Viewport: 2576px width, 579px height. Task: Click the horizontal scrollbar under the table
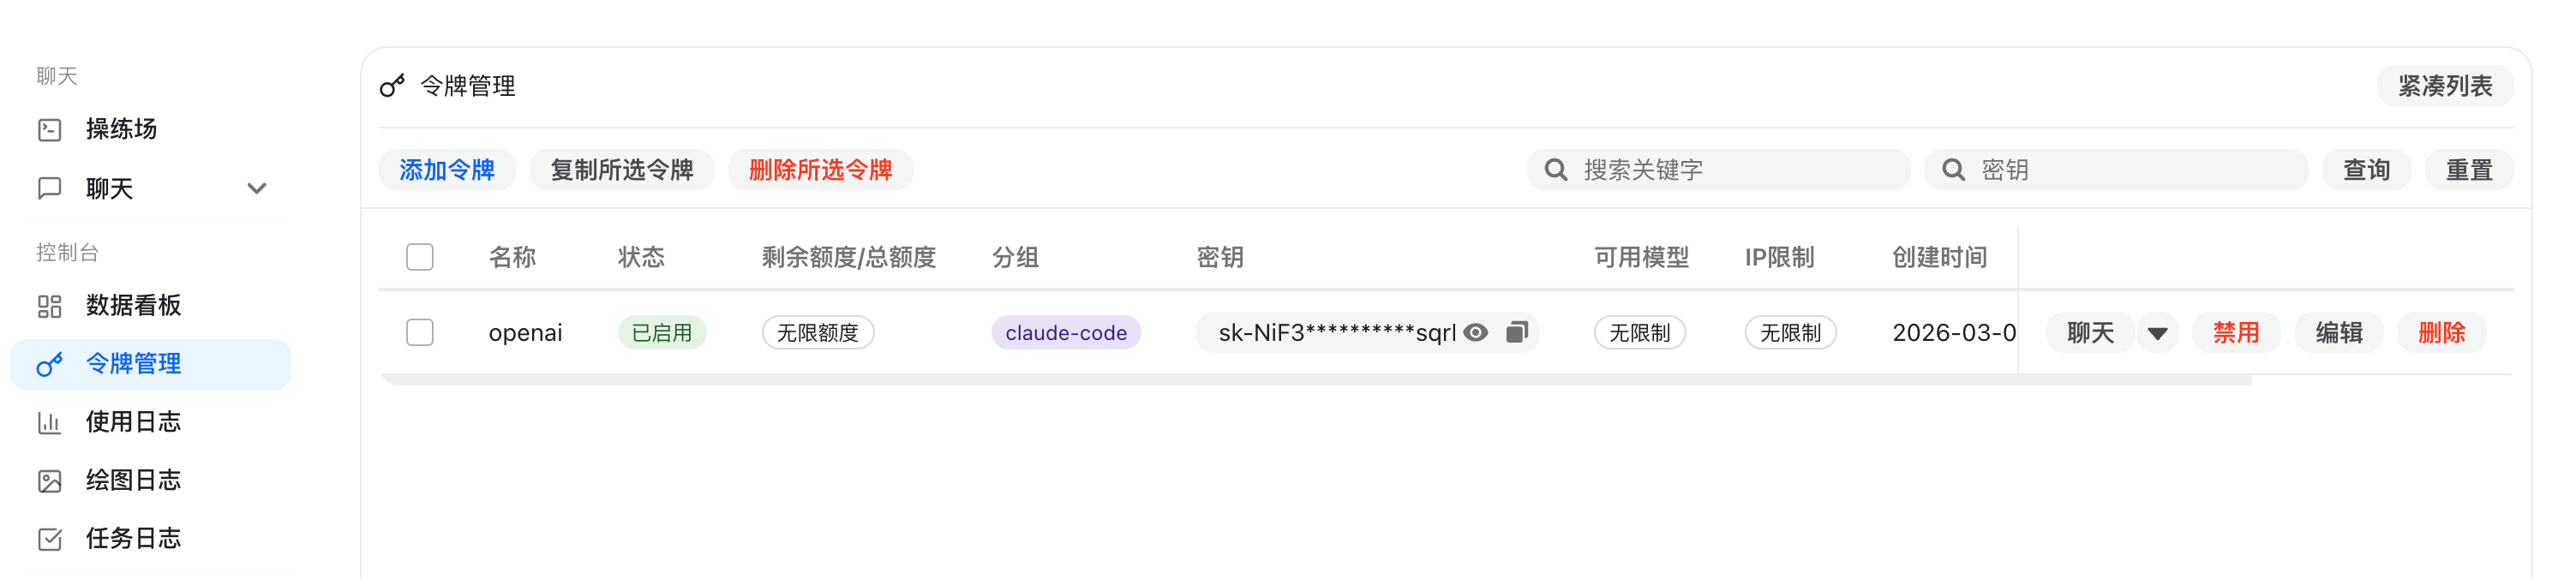tap(1315, 380)
